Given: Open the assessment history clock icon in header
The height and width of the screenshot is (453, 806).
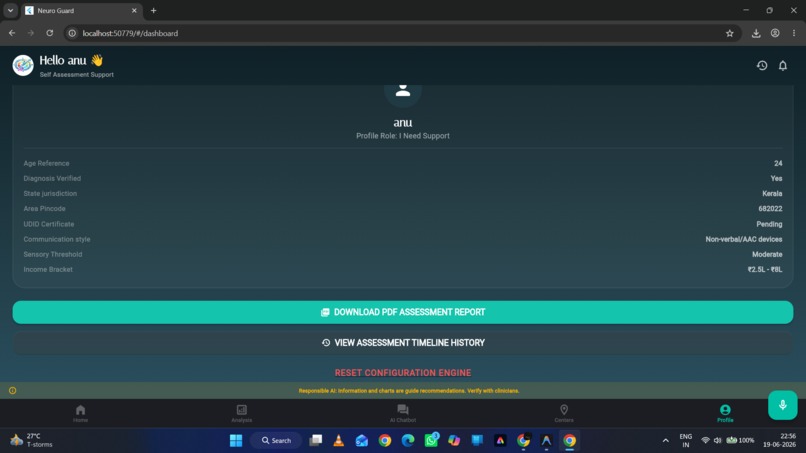Looking at the screenshot, I should coord(762,65).
